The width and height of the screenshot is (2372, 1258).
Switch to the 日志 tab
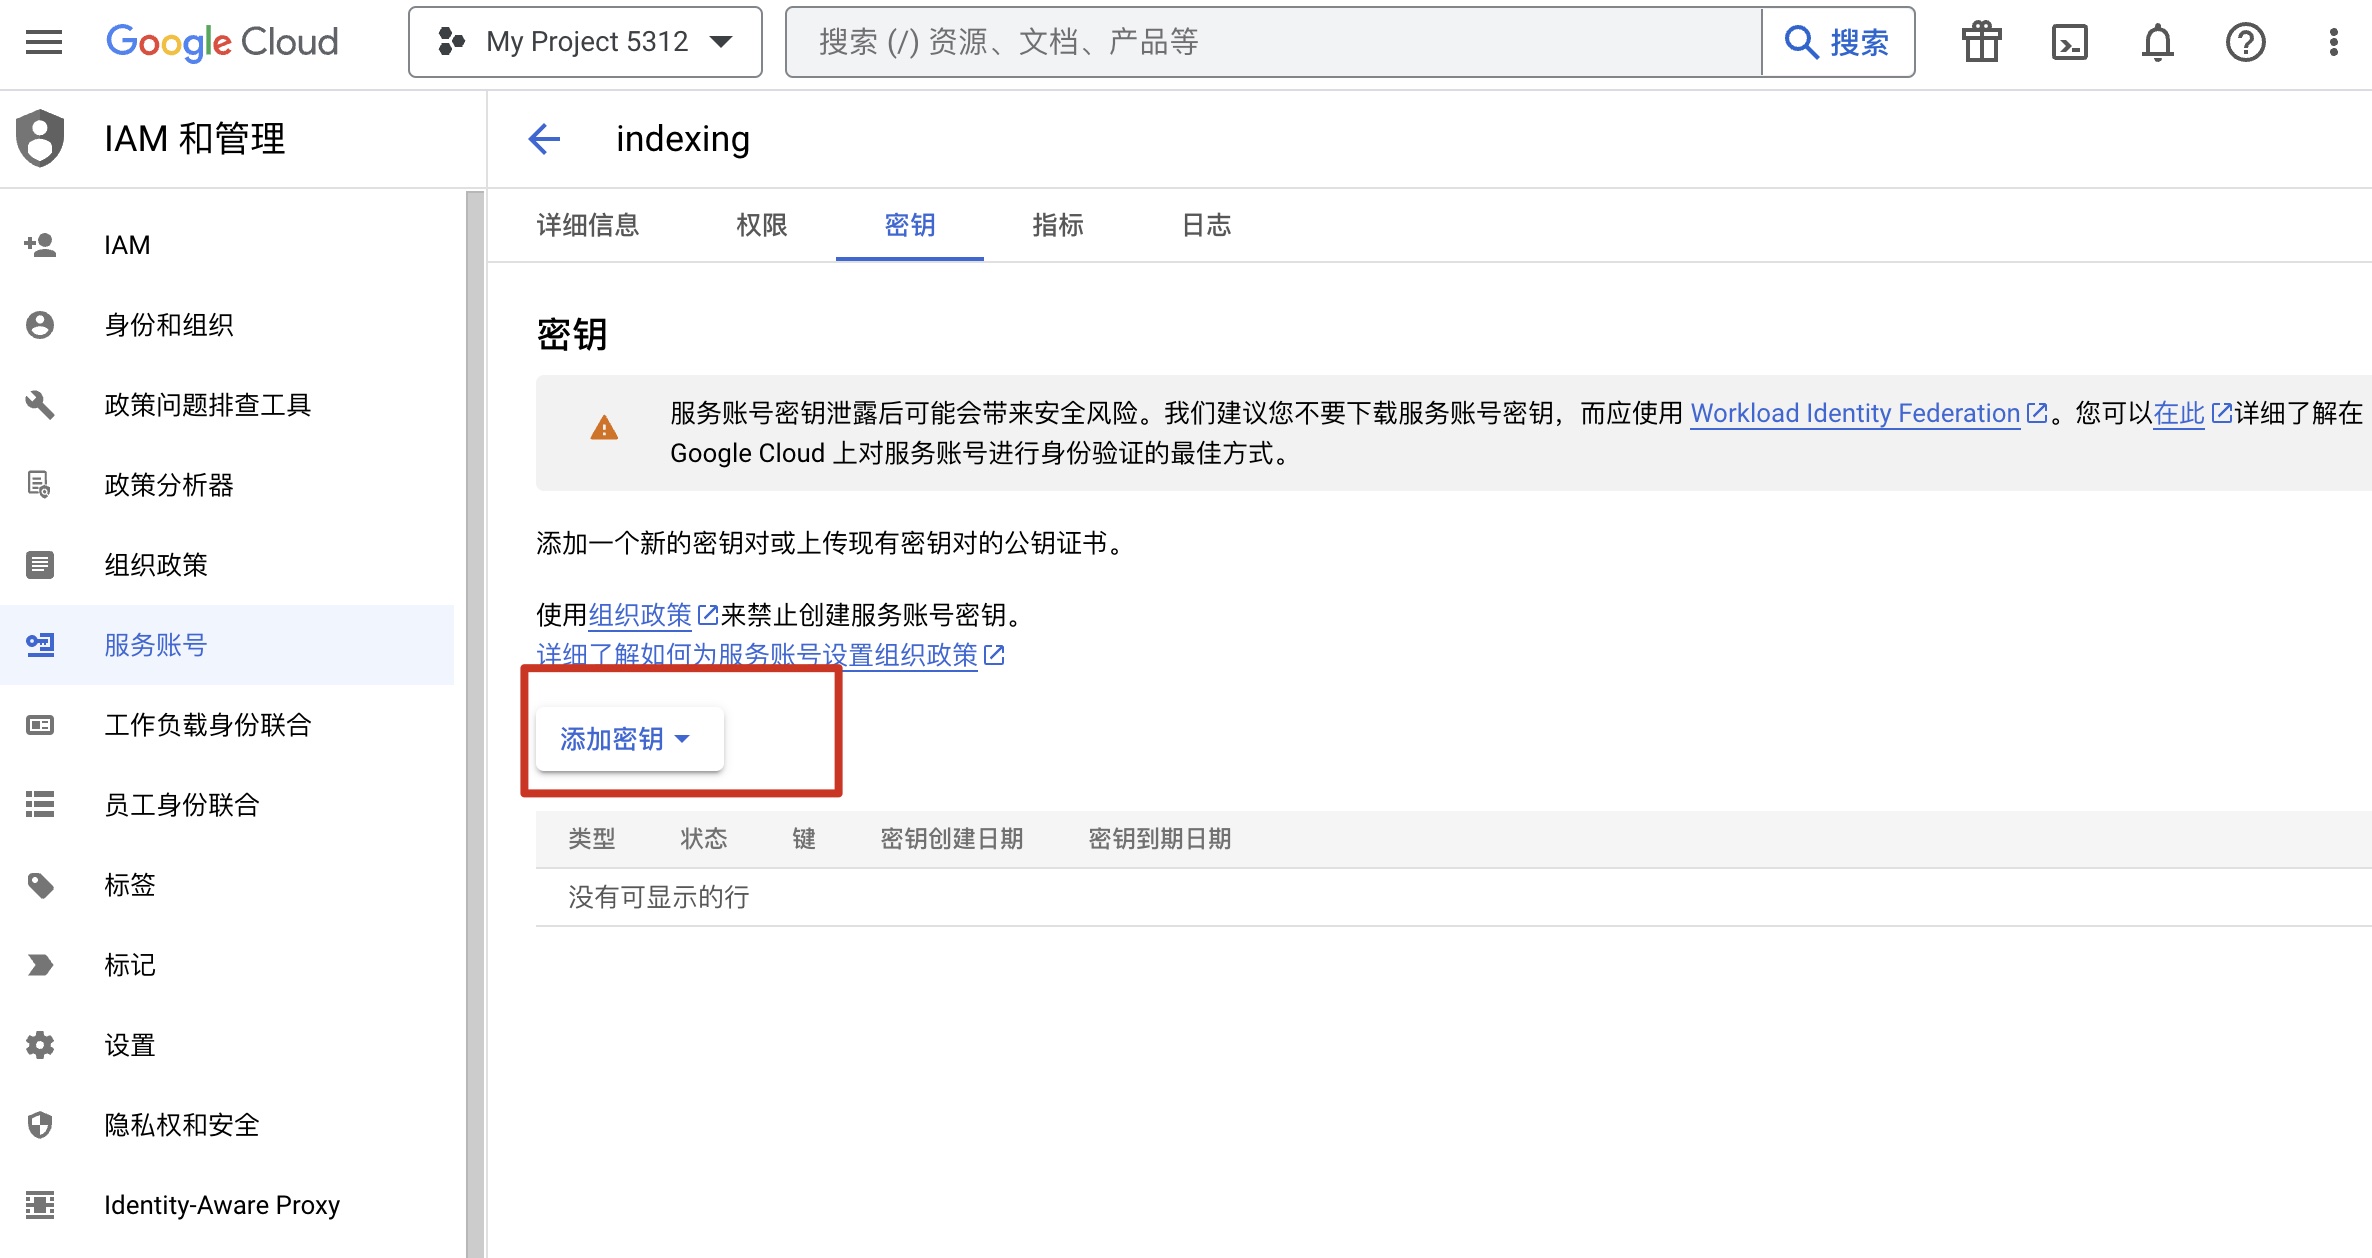[1206, 225]
